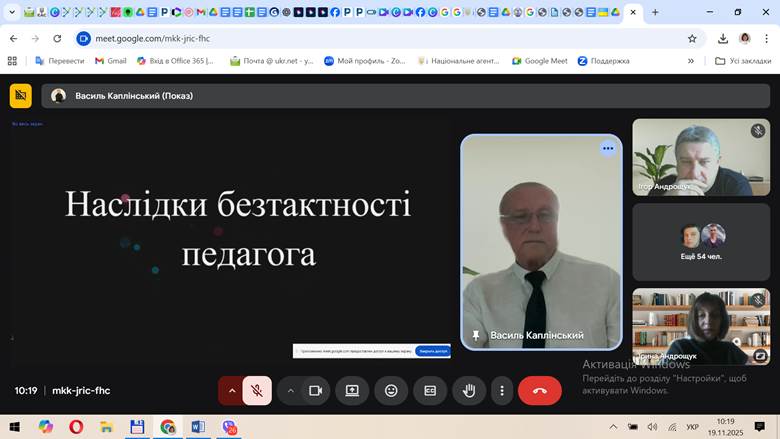Open the Gmail bookmark

click(x=112, y=61)
